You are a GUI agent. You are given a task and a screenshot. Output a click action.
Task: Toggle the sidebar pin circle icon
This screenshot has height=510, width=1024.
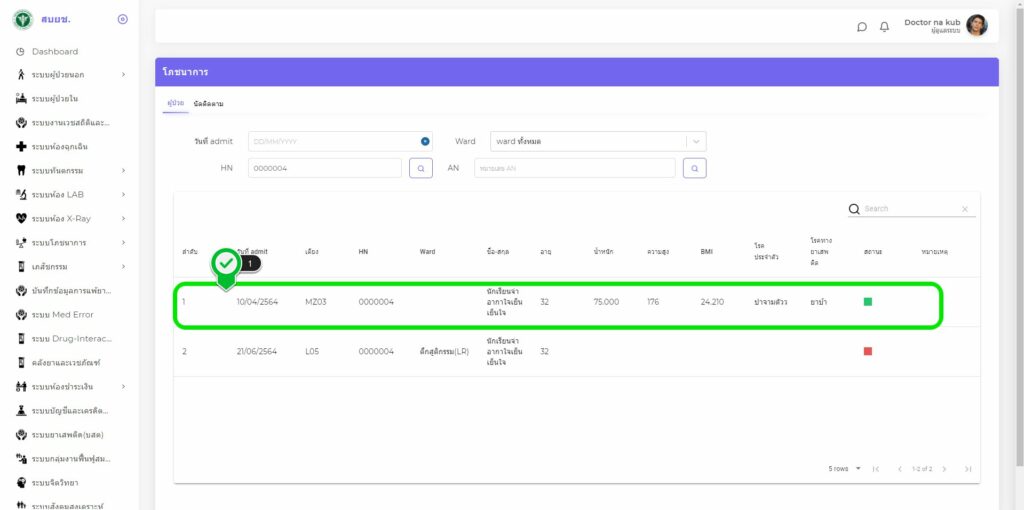click(122, 19)
